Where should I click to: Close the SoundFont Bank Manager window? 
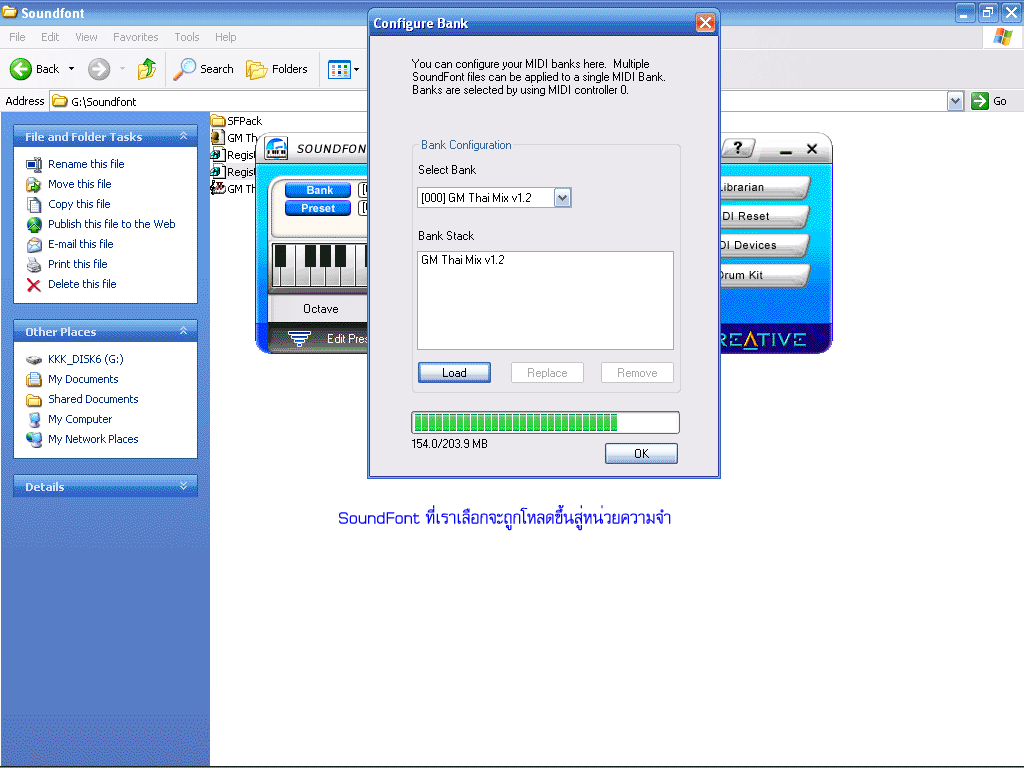(x=812, y=149)
